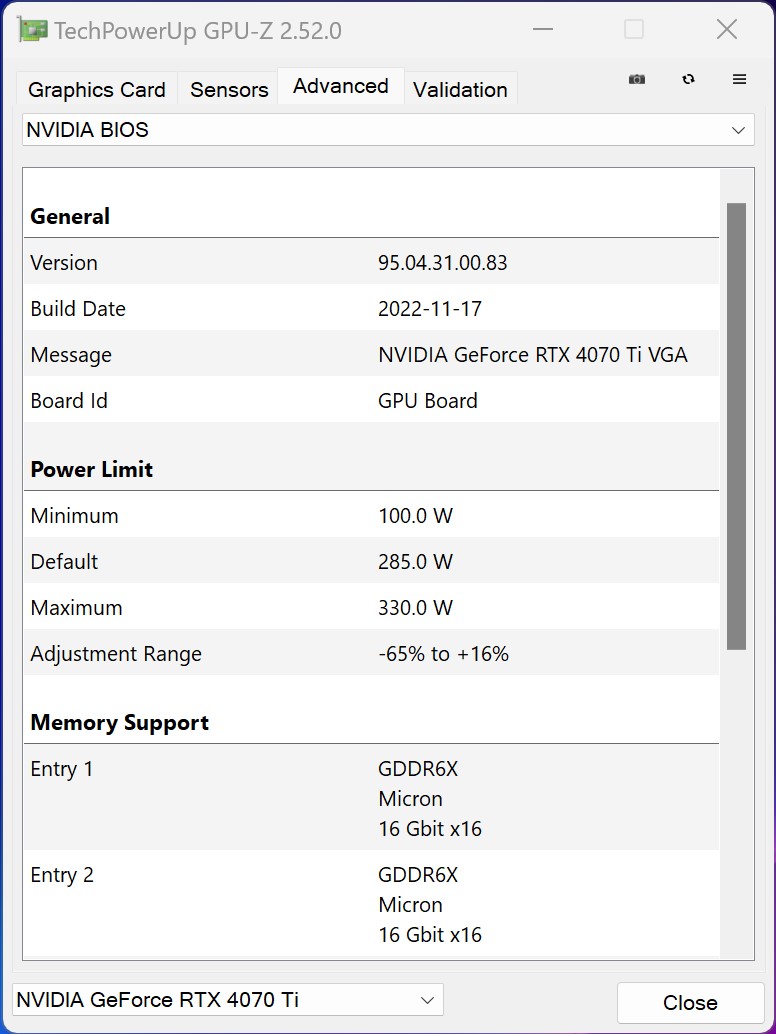Open the Sensors tab
Image resolution: width=776 pixels, height=1034 pixels.
tap(229, 90)
